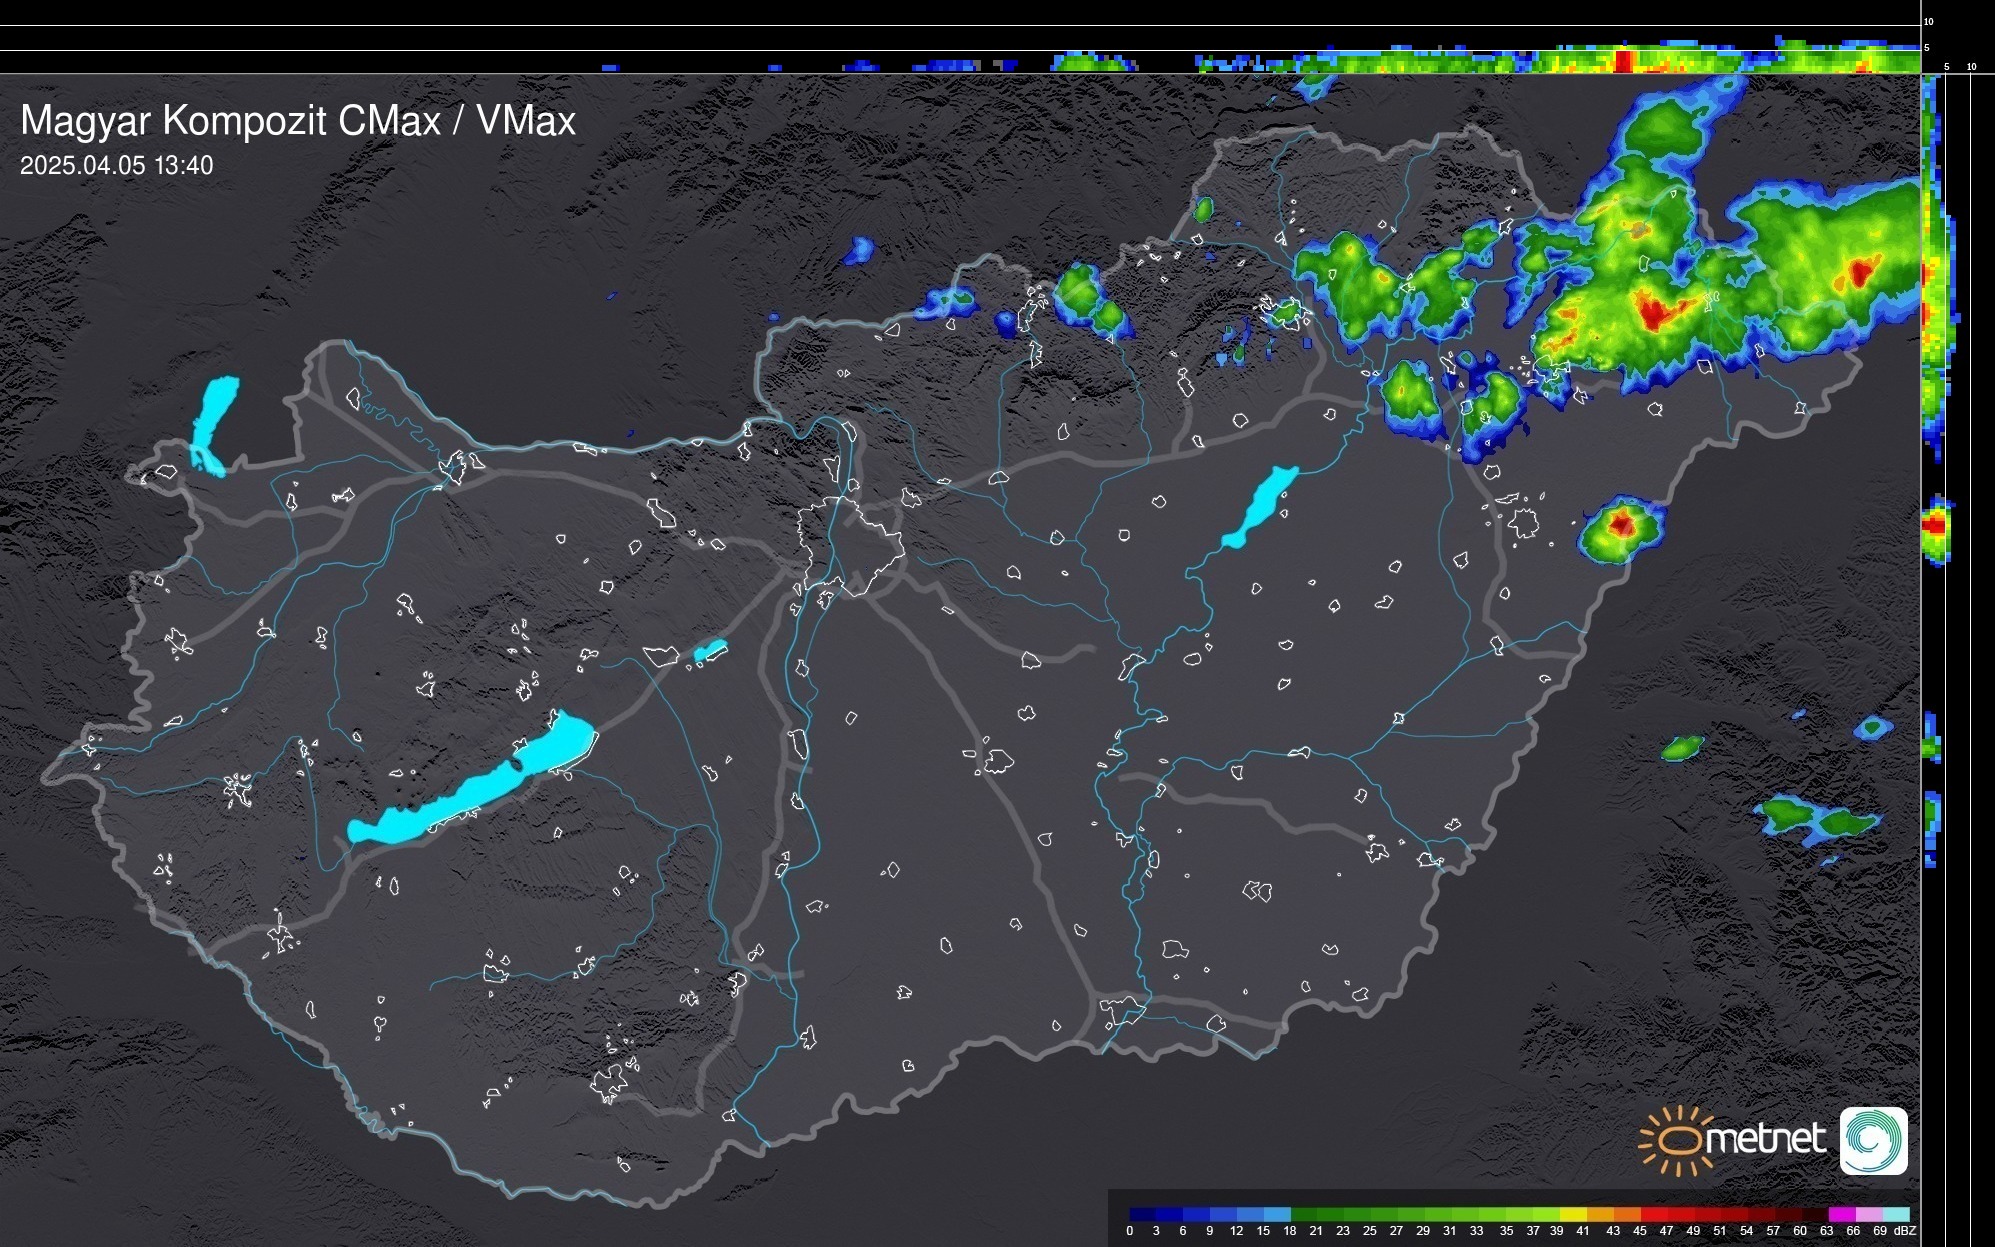Select the yellow 39 dBZ legend swatch
This screenshot has width=1995, height=1247.
[1573, 1214]
